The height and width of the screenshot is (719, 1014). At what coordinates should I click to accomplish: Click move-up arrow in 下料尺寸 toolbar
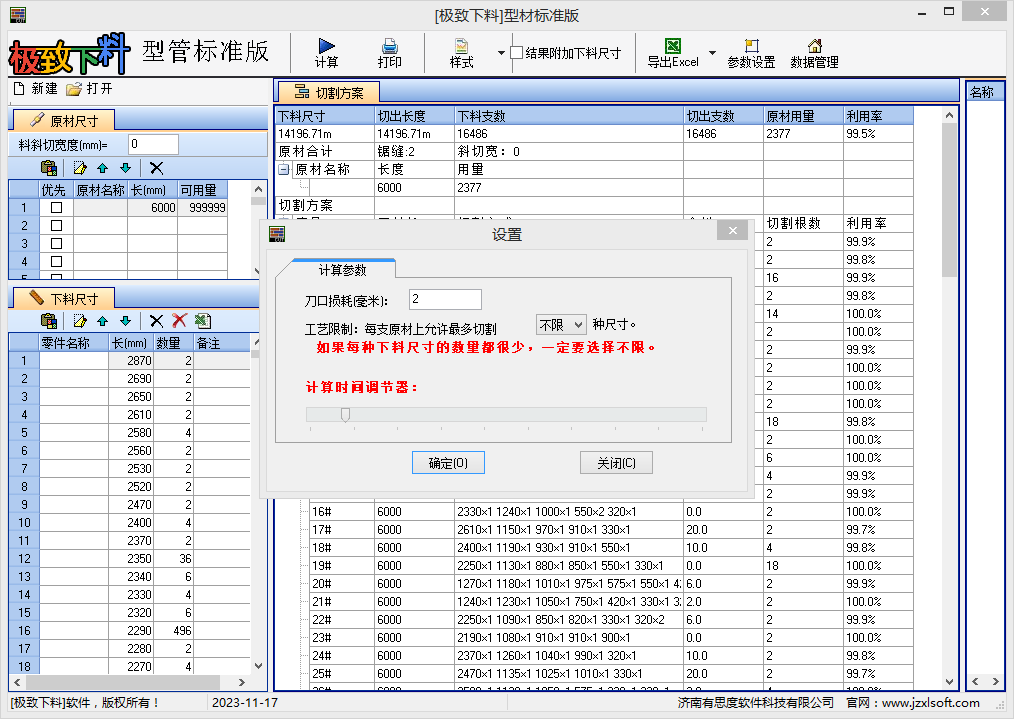(102, 321)
